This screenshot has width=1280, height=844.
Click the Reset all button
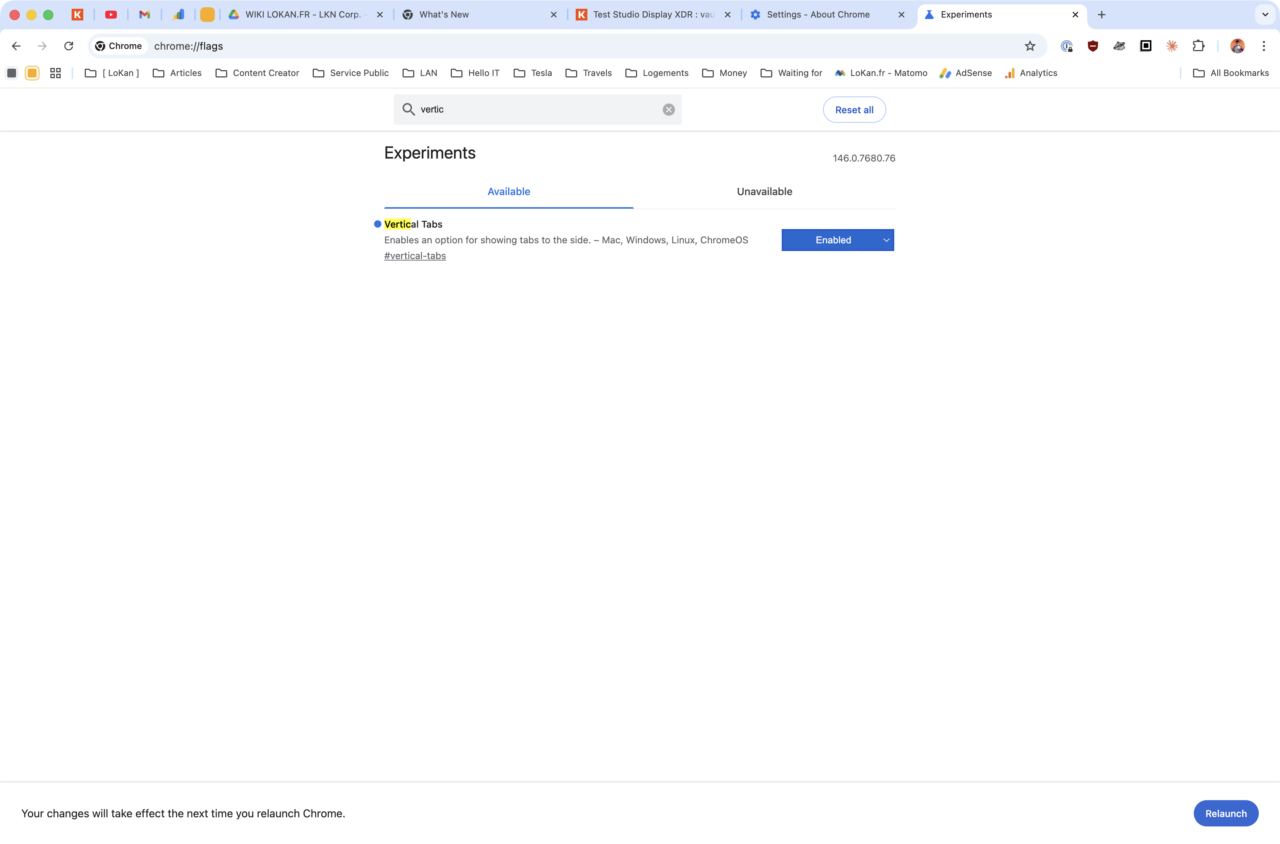click(854, 110)
